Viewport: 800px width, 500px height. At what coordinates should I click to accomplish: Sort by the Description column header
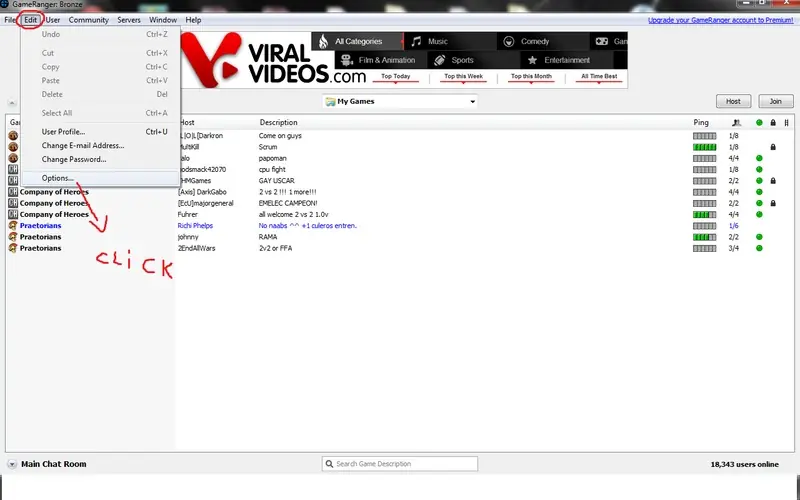(x=278, y=122)
